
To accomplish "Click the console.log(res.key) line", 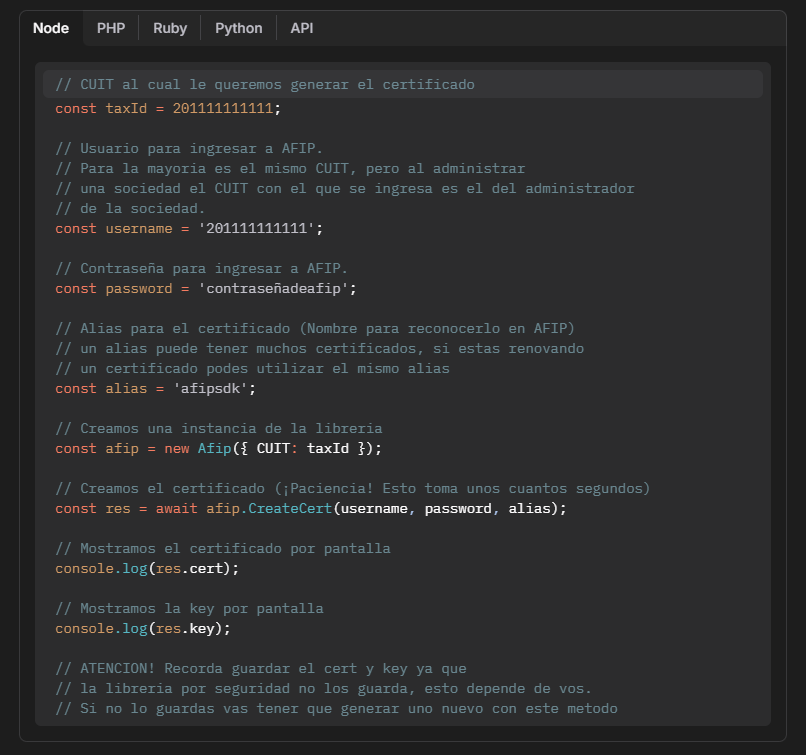I will (143, 628).
